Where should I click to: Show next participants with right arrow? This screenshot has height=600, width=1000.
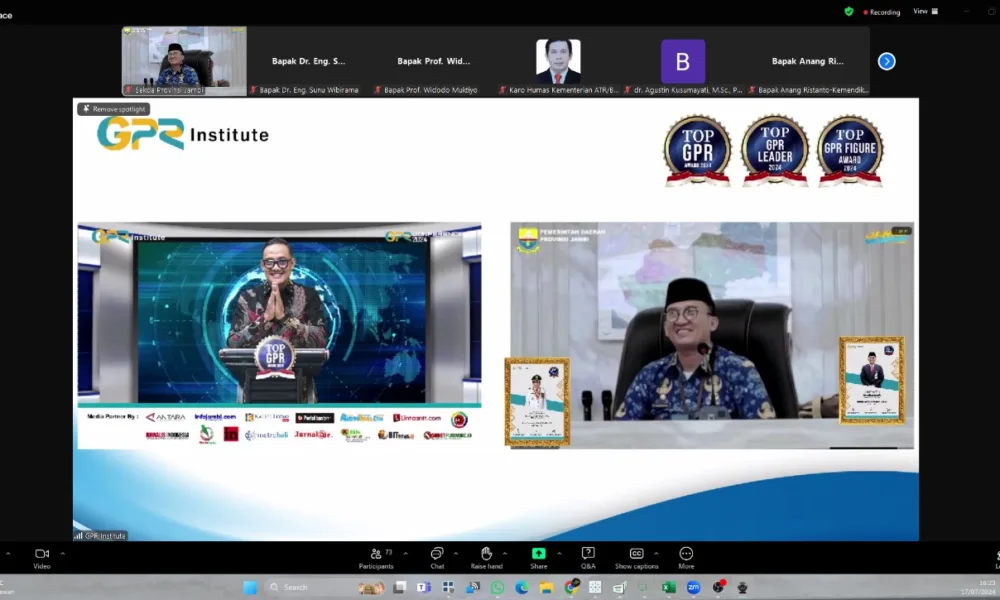886,61
